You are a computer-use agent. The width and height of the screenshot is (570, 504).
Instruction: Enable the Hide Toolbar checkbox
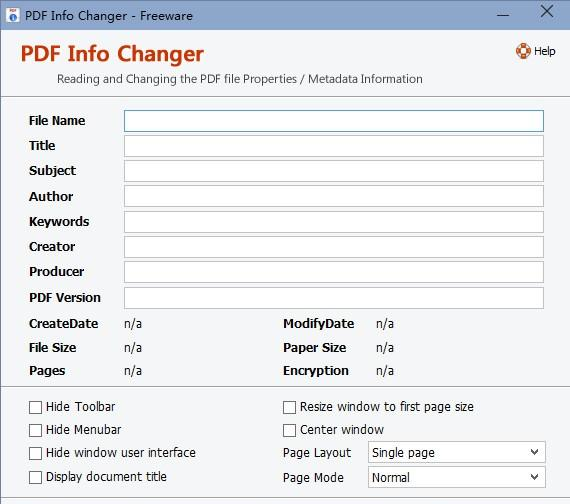click(x=35, y=407)
